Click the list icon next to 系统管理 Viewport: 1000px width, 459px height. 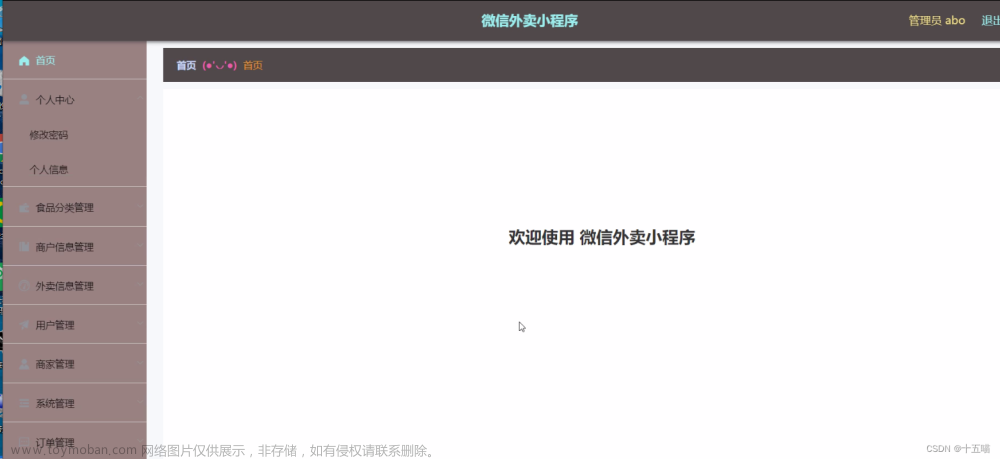click(x=24, y=404)
